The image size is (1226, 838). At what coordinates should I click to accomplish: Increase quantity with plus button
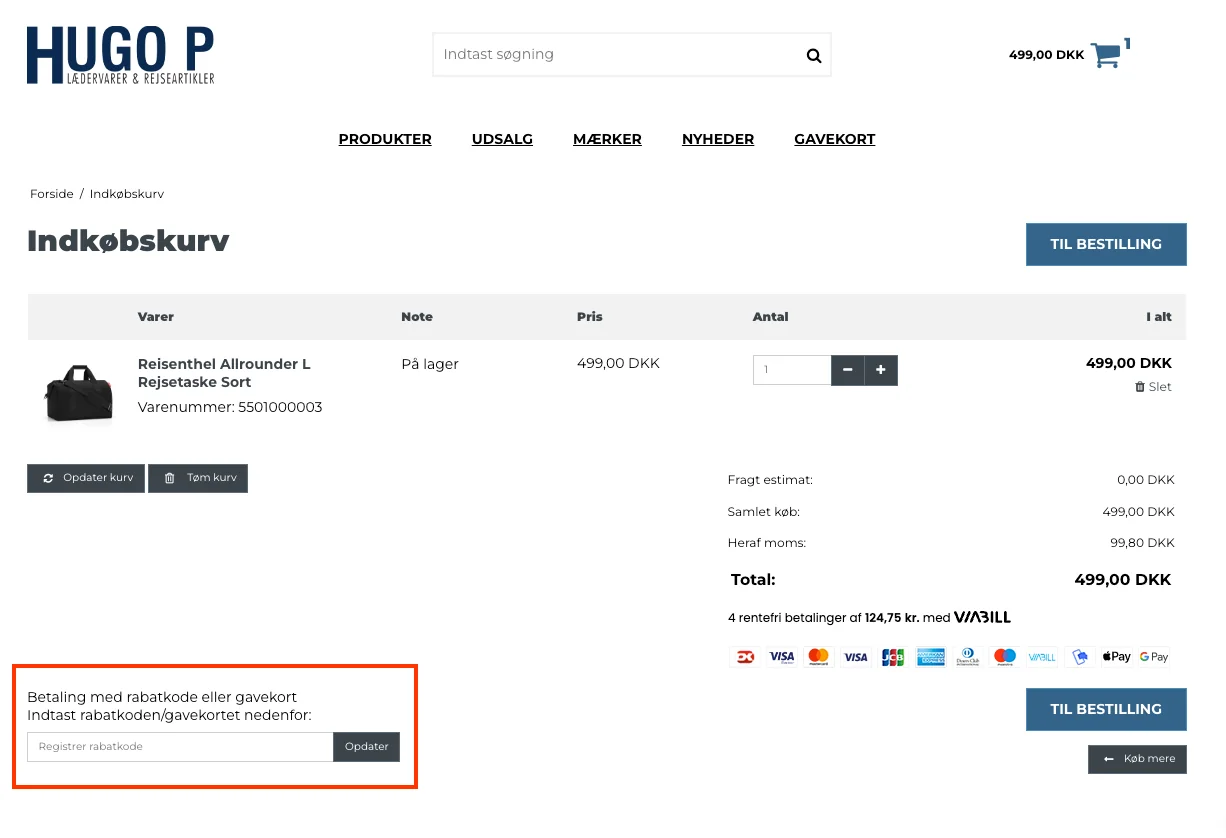(x=881, y=370)
